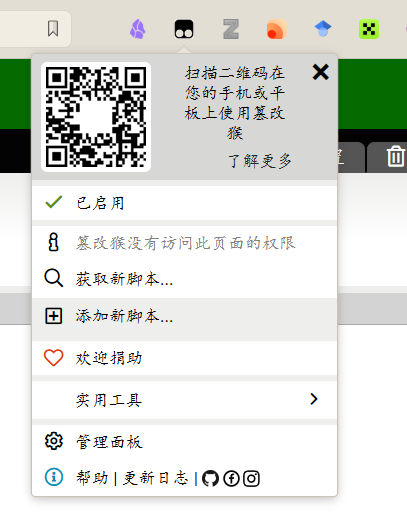Open the purple crystal extension icon
The width and height of the screenshot is (407, 517).
137,29
